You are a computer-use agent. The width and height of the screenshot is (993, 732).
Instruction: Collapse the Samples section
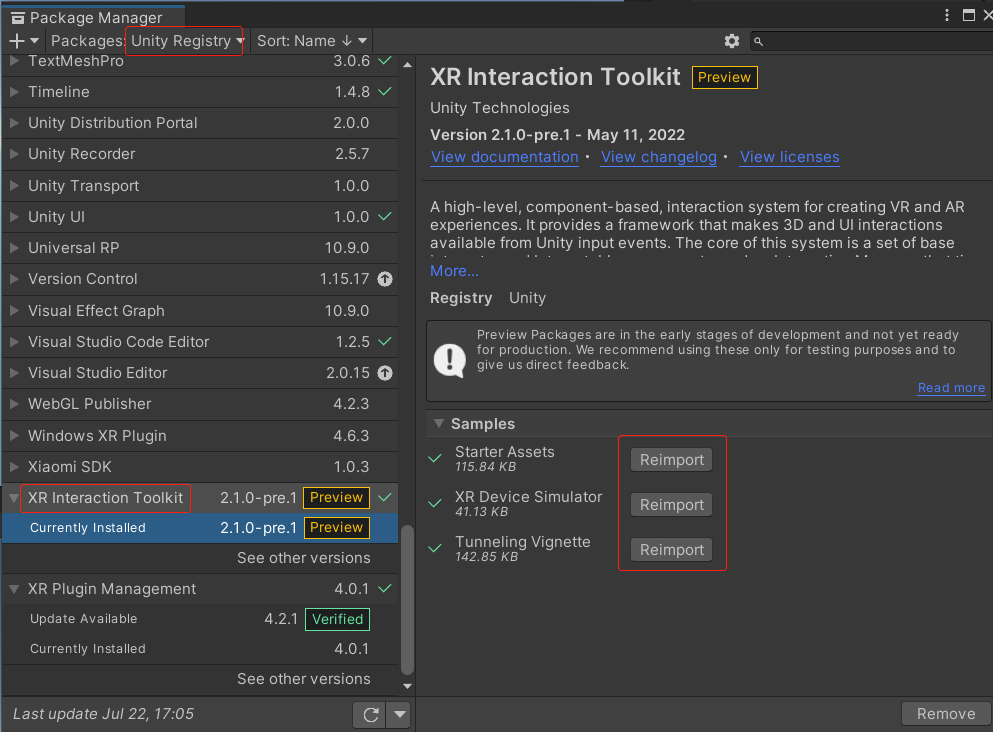pos(438,424)
